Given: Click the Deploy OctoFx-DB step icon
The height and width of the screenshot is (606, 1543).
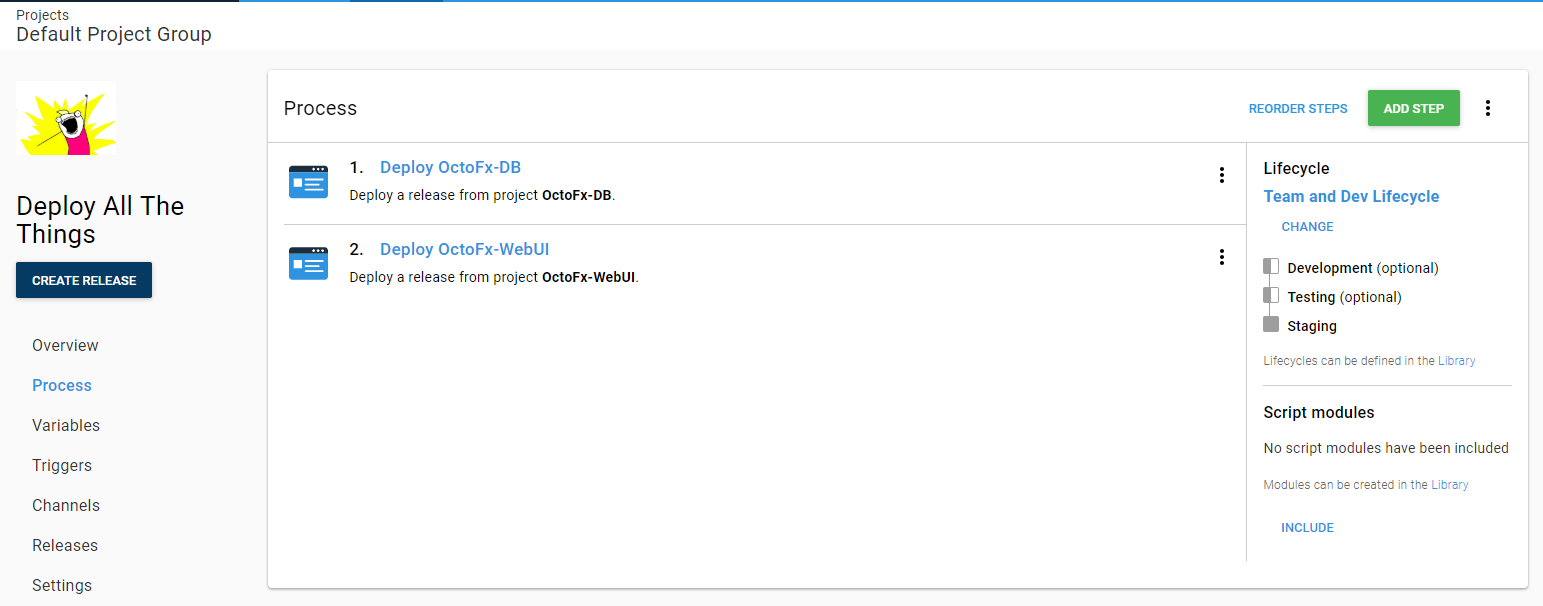Looking at the screenshot, I should [308, 182].
